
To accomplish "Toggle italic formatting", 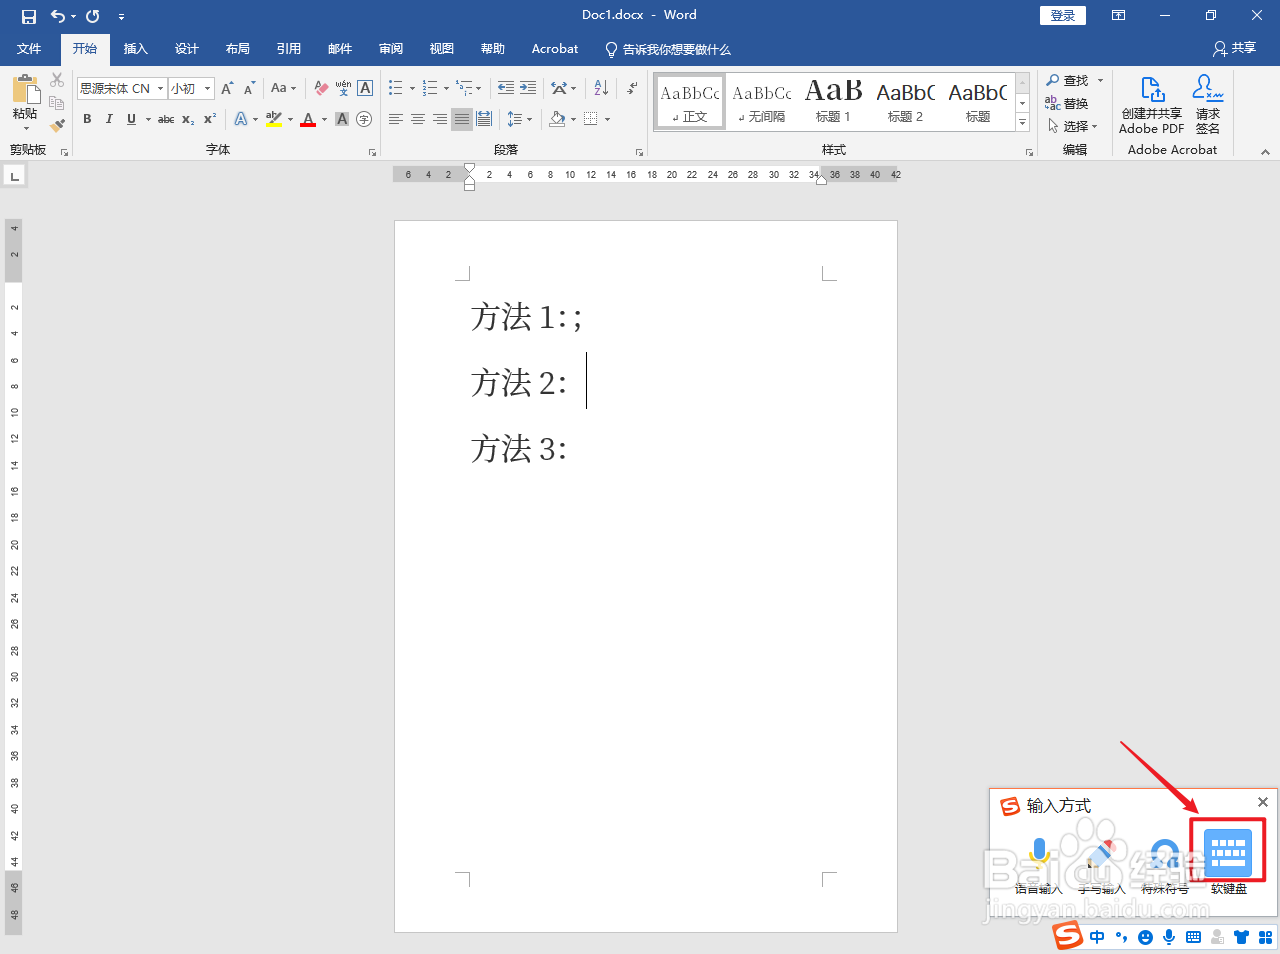I will (x=109, y=119).
